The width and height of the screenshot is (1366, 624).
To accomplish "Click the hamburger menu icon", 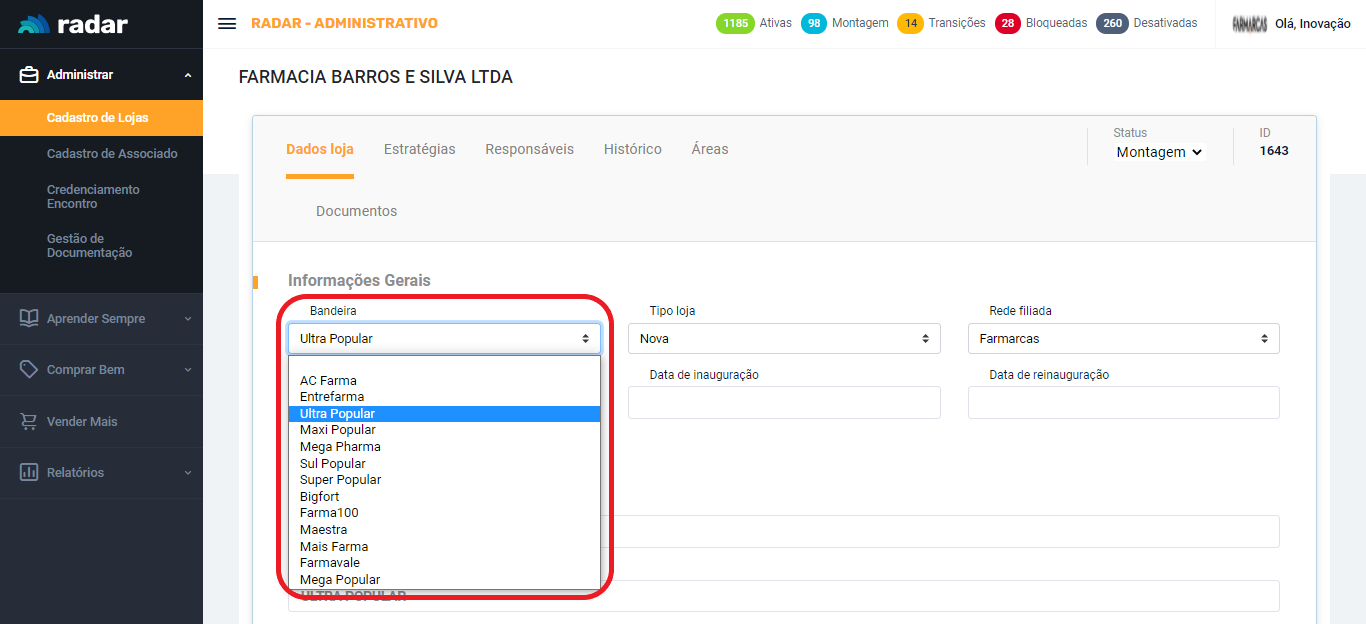I will pos(227,24).
